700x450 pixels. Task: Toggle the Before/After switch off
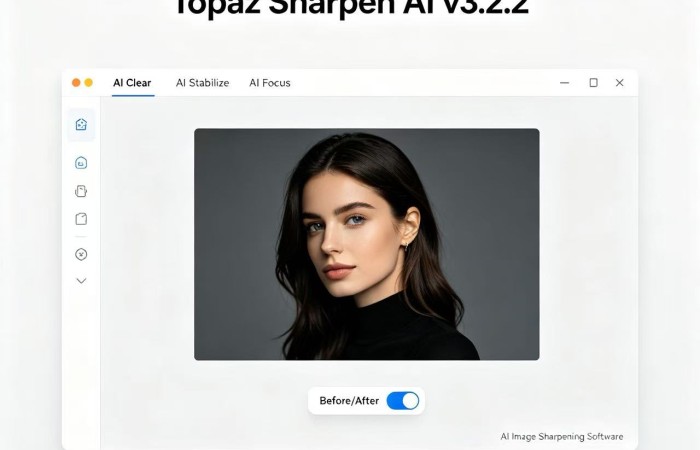point(403,401)
